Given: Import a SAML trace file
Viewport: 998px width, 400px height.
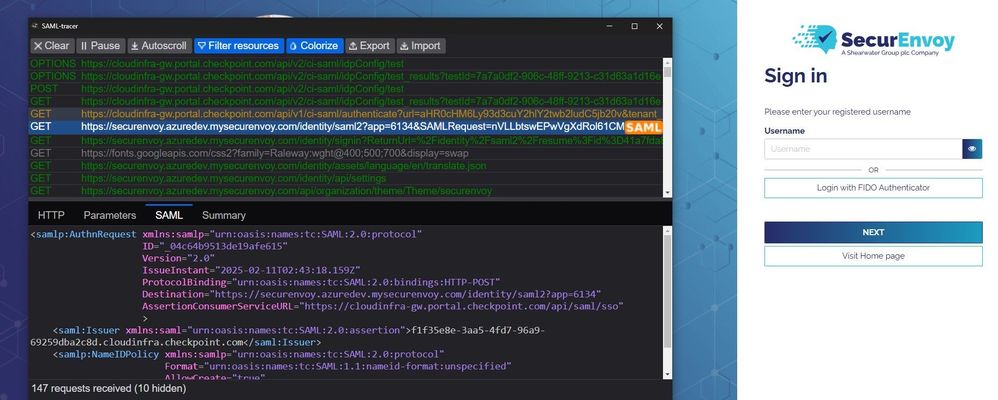Looking at the screenshot, I should tap(420, 46).
